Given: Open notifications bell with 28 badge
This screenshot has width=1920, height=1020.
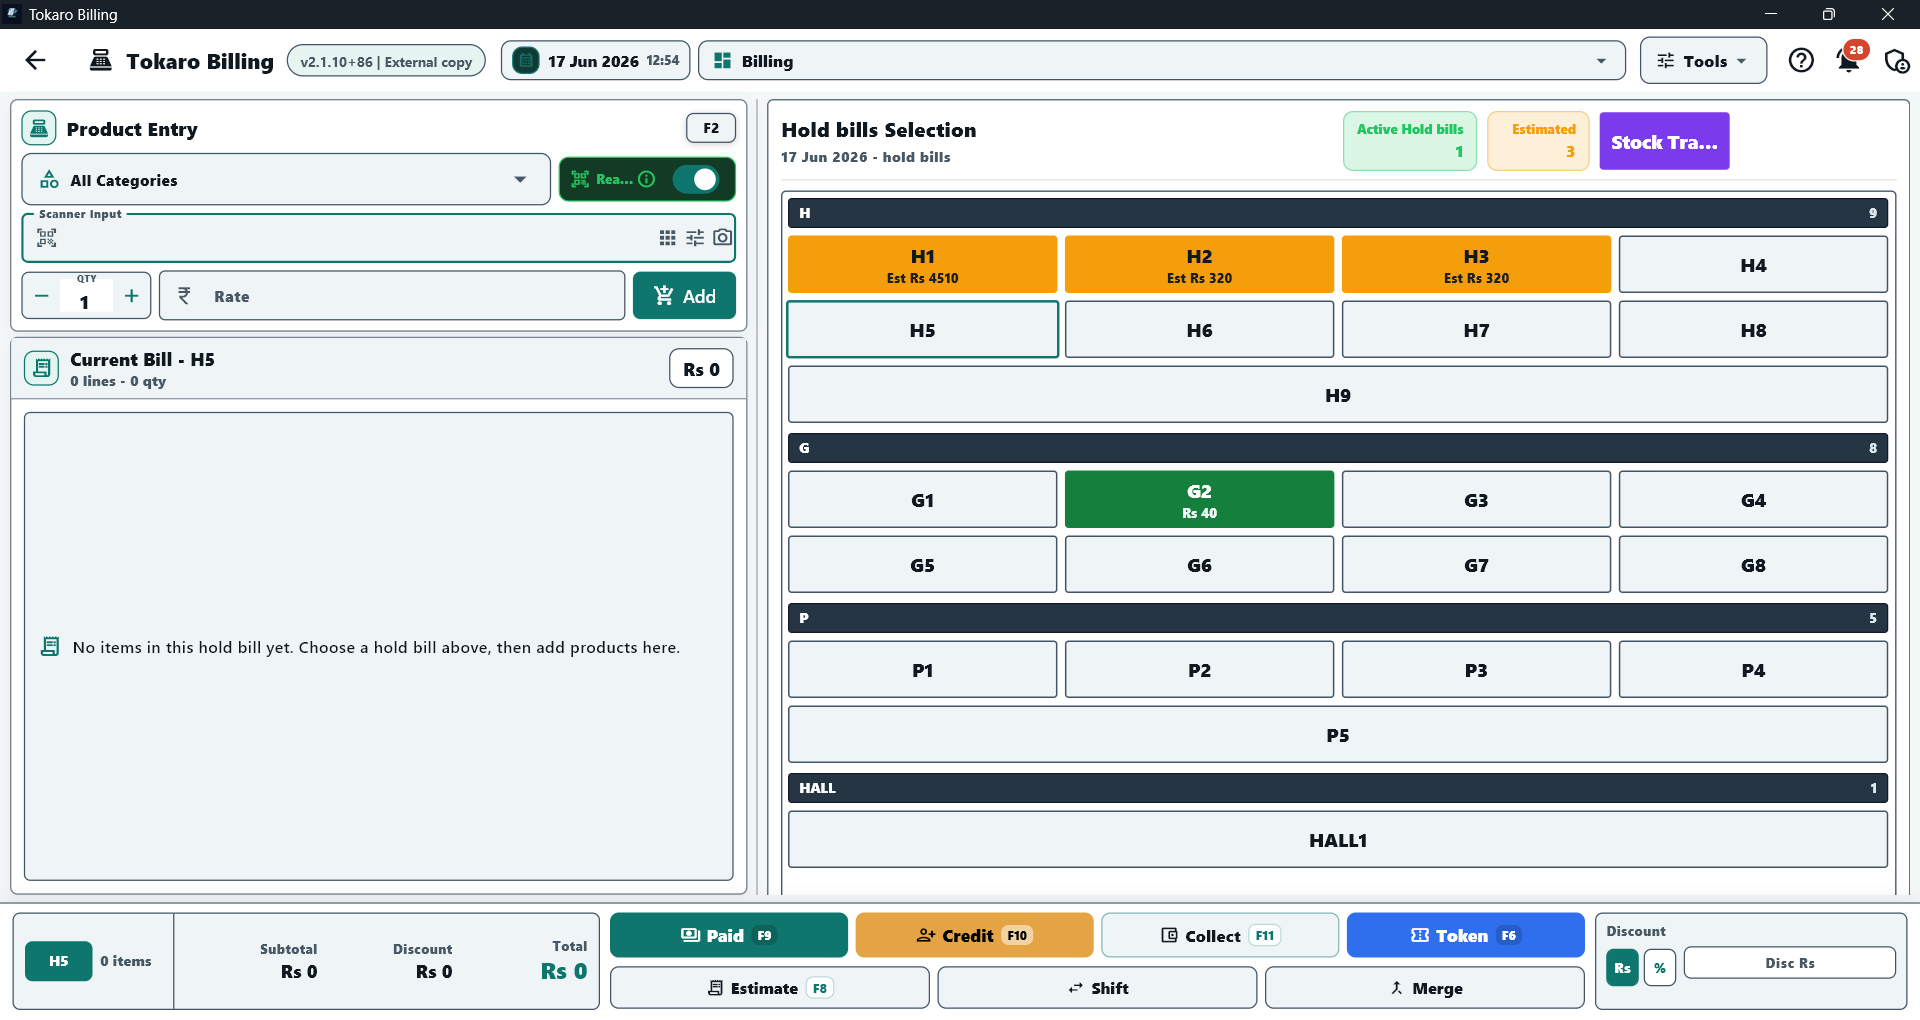Looking at the screenshot, I should [x=1849, y=60].
